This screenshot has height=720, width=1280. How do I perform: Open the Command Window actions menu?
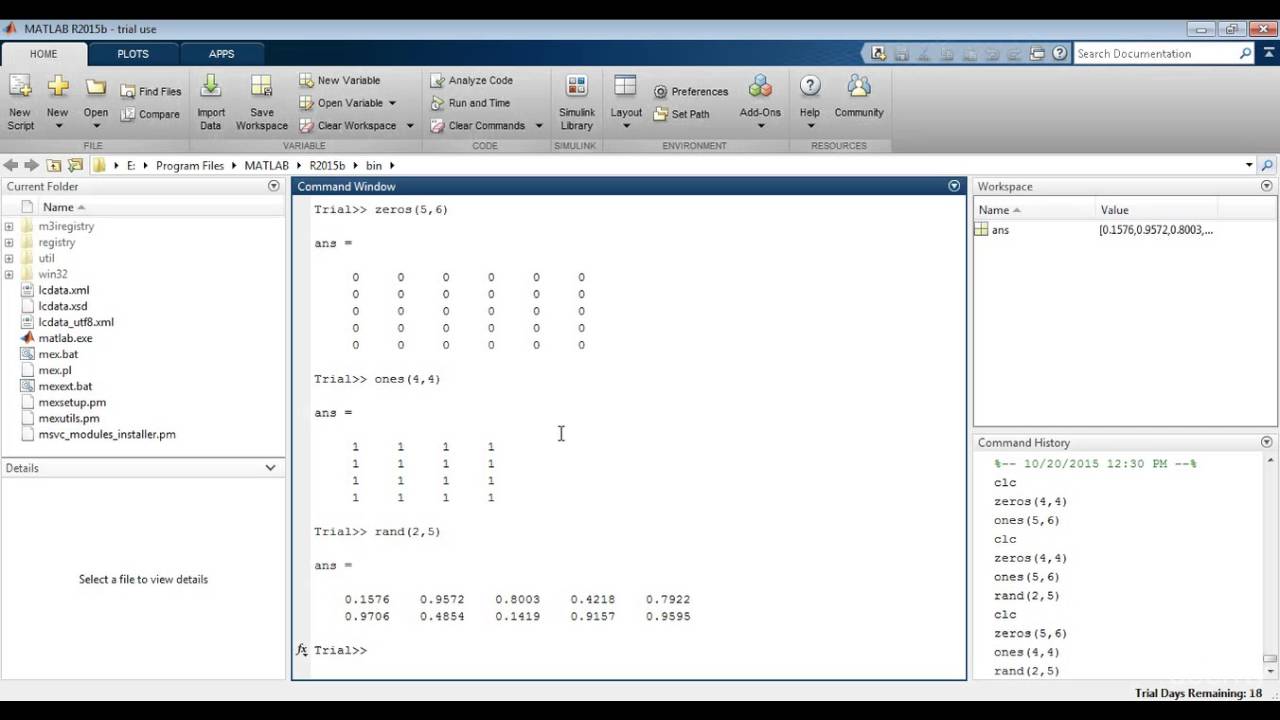(x=954, y=186)
